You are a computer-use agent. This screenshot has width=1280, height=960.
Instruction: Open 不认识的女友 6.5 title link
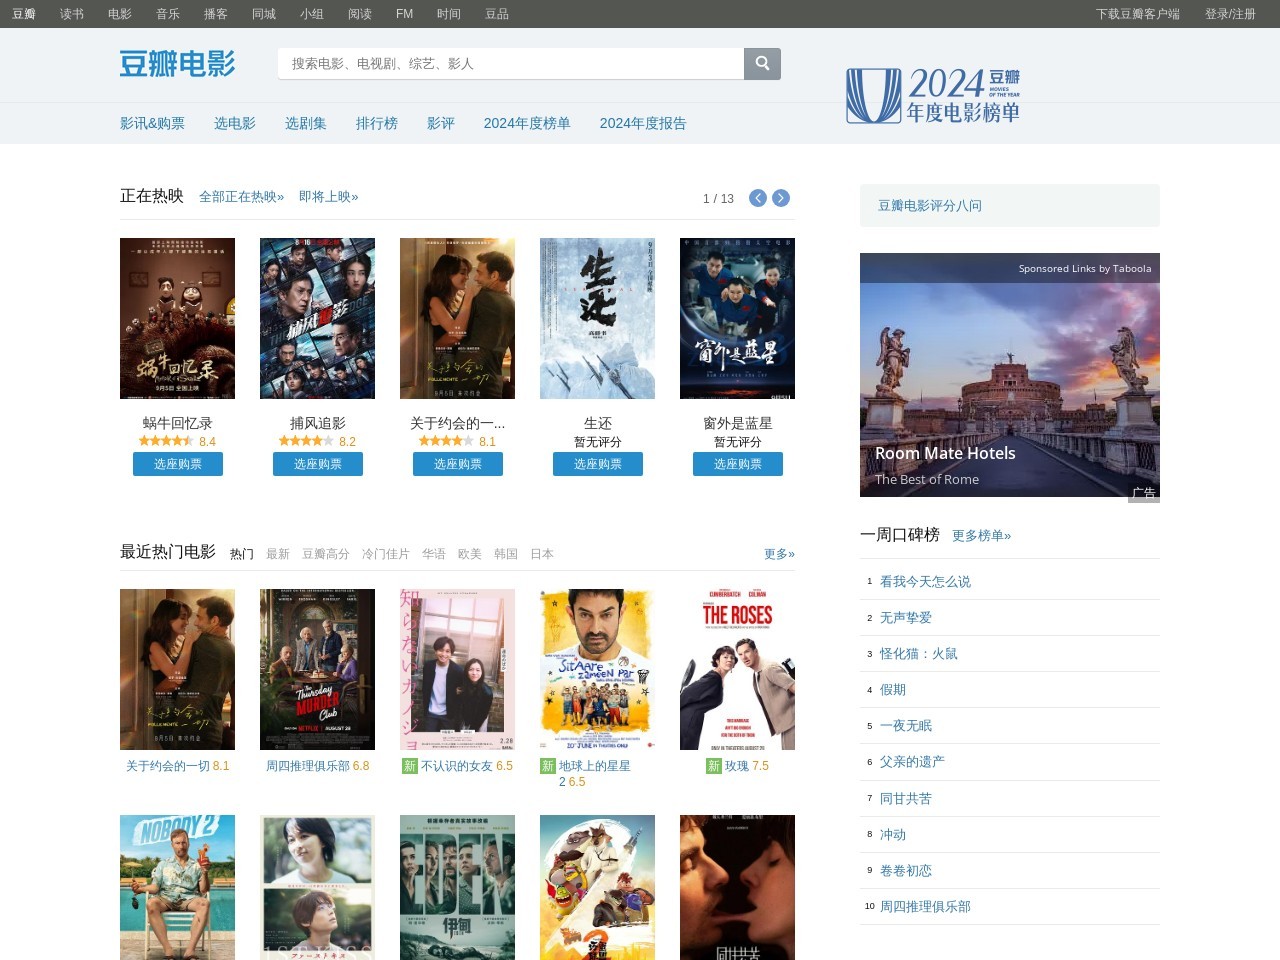(x=457, y=766)
